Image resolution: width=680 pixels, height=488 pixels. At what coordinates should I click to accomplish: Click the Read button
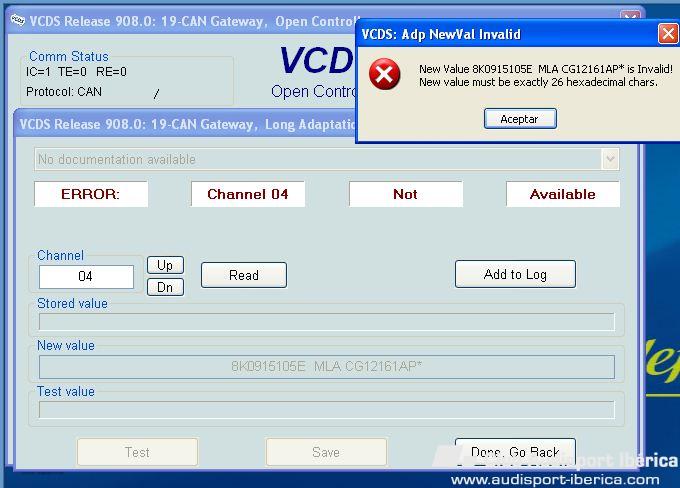[x=244, y=275]
